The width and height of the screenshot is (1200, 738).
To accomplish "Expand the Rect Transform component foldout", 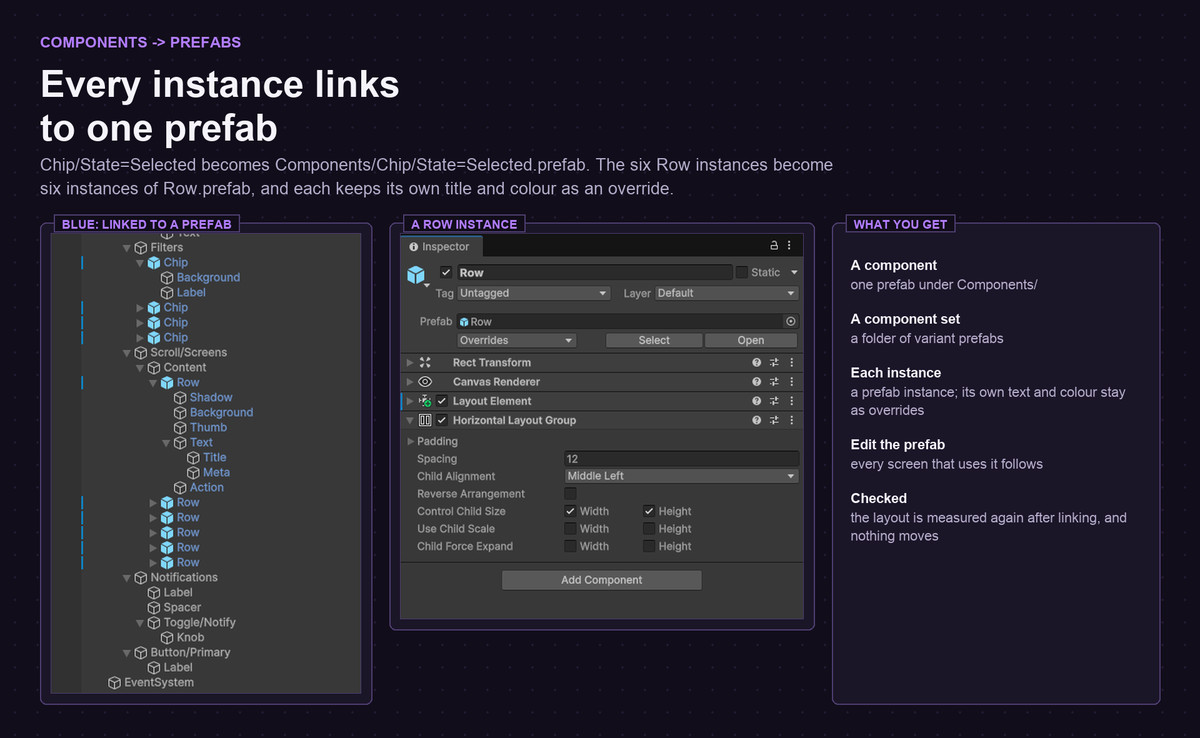I will [x=409, y=363].
